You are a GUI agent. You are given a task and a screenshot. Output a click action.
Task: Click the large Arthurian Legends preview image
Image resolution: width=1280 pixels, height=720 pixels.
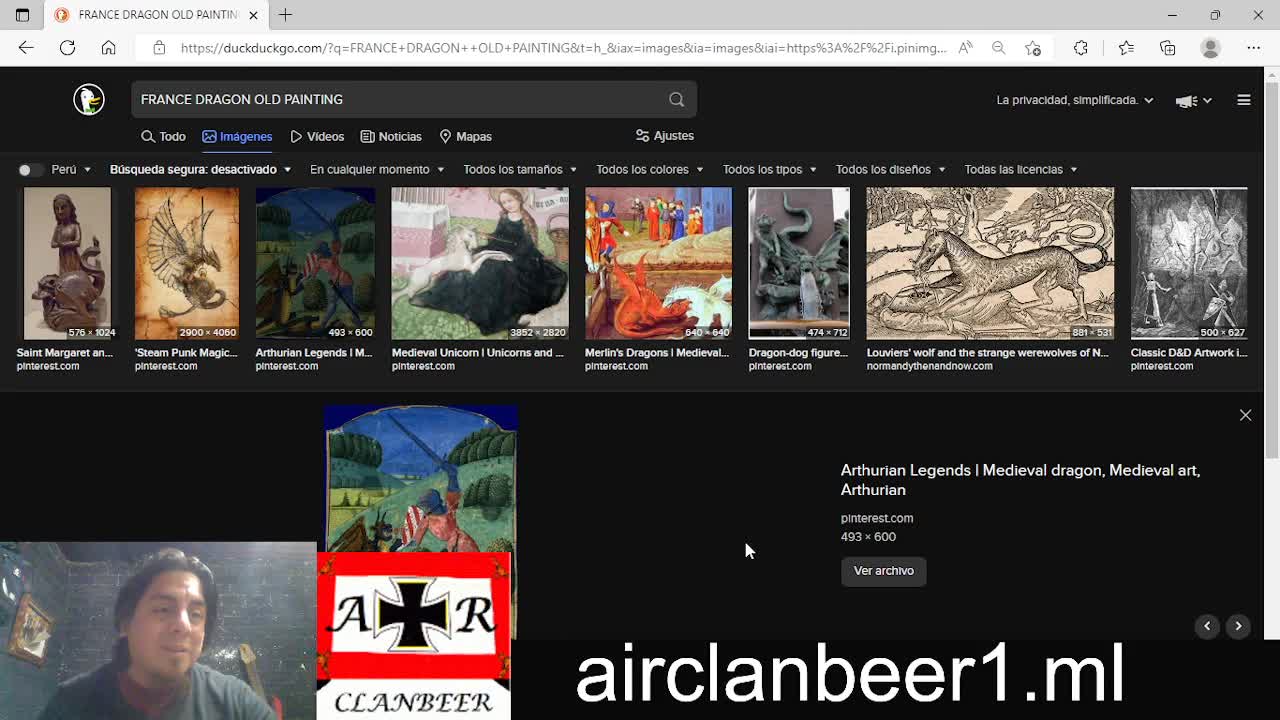point(421,479)
